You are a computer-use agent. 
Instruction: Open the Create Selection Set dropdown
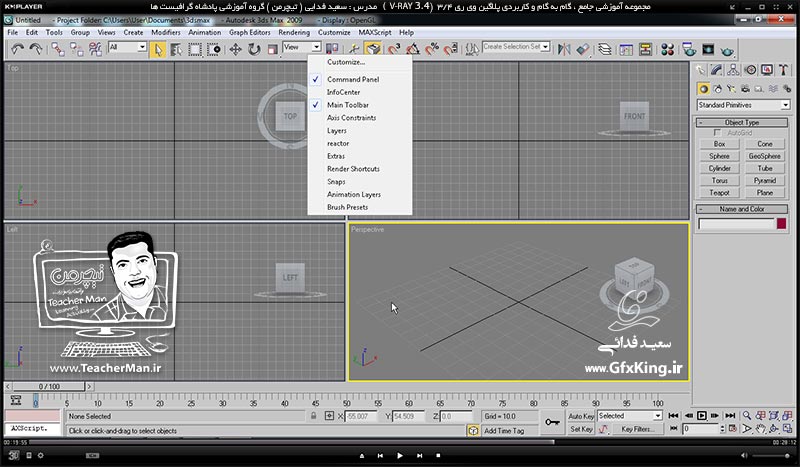pos(516,46)
